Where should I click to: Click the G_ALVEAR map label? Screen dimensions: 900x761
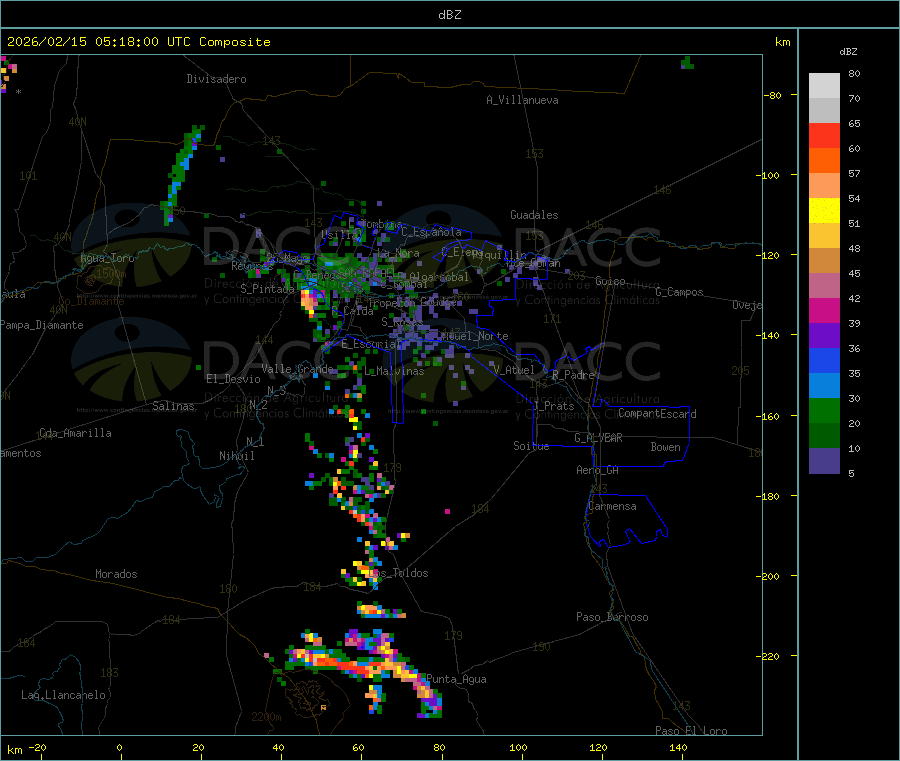(x=599, y=438)
